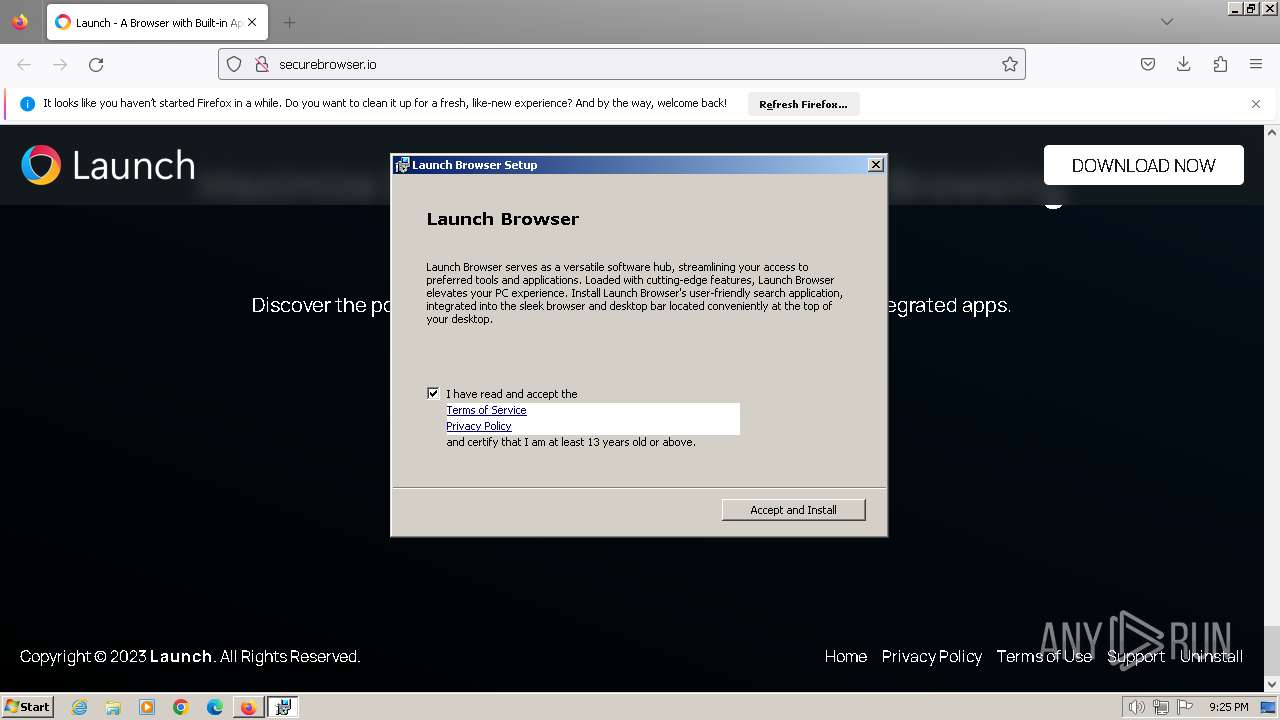1280x720 pixels.
Task: Click the Firefox icon at top-left
Action: [20, 22]
